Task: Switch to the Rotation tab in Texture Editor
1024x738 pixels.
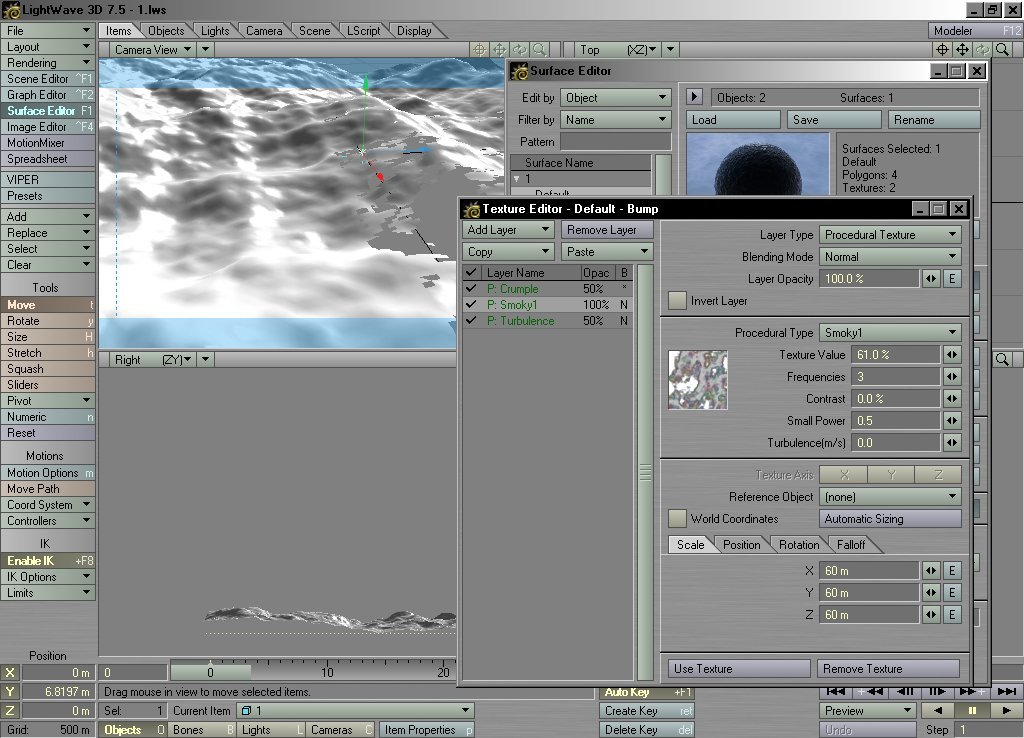Action: point(799,545)
